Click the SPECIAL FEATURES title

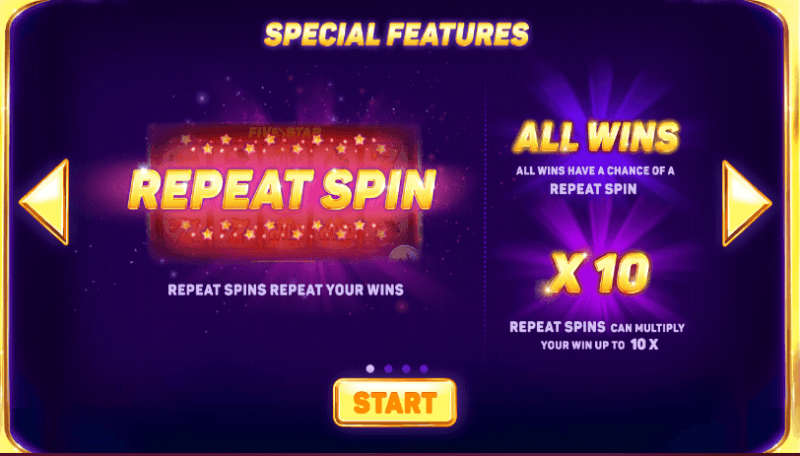pos(396,35)
